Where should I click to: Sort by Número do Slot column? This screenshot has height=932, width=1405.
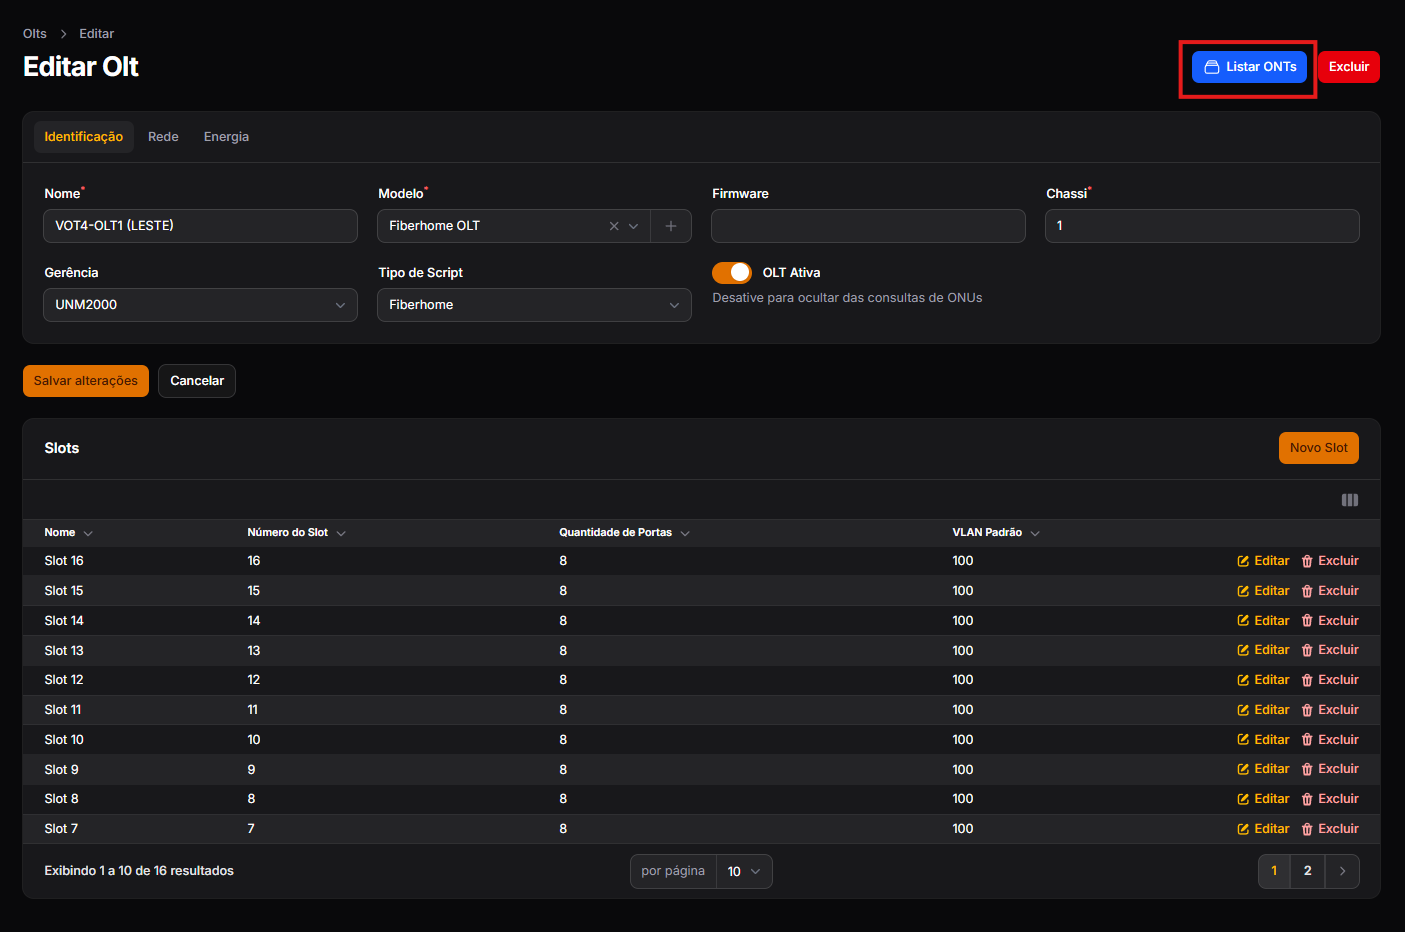tap(296, 533)
